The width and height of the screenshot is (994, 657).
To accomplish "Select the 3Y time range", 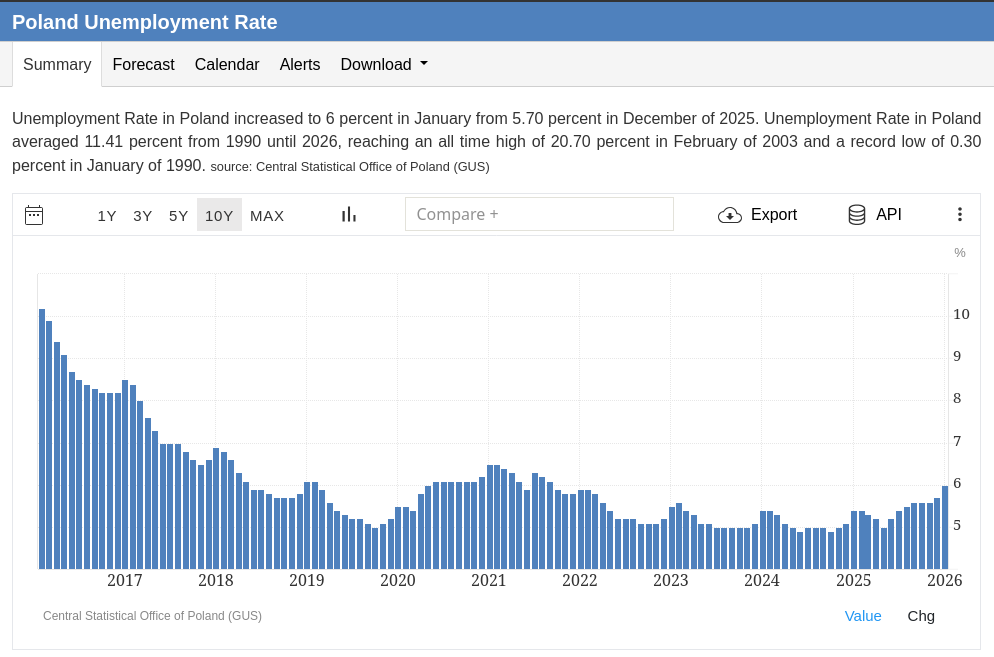I will coord(143,216).
